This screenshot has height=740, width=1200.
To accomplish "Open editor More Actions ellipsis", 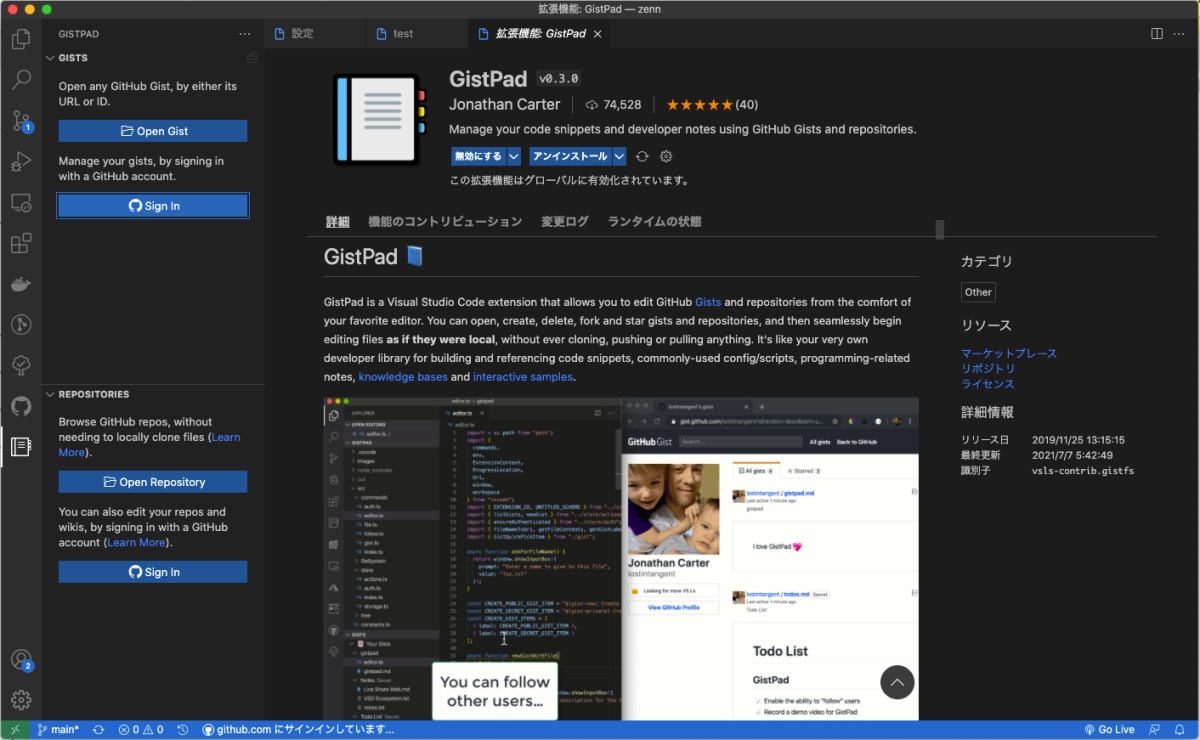I will pyautogui.click(x=1181, y=33).
